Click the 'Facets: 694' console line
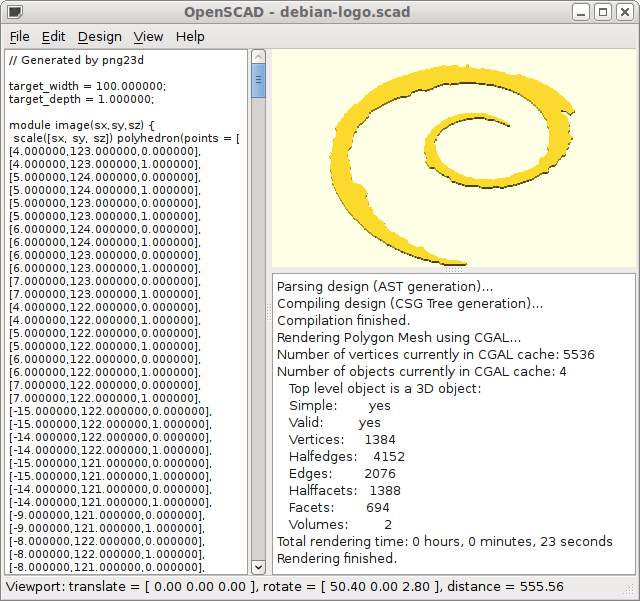 coord(339,508)
